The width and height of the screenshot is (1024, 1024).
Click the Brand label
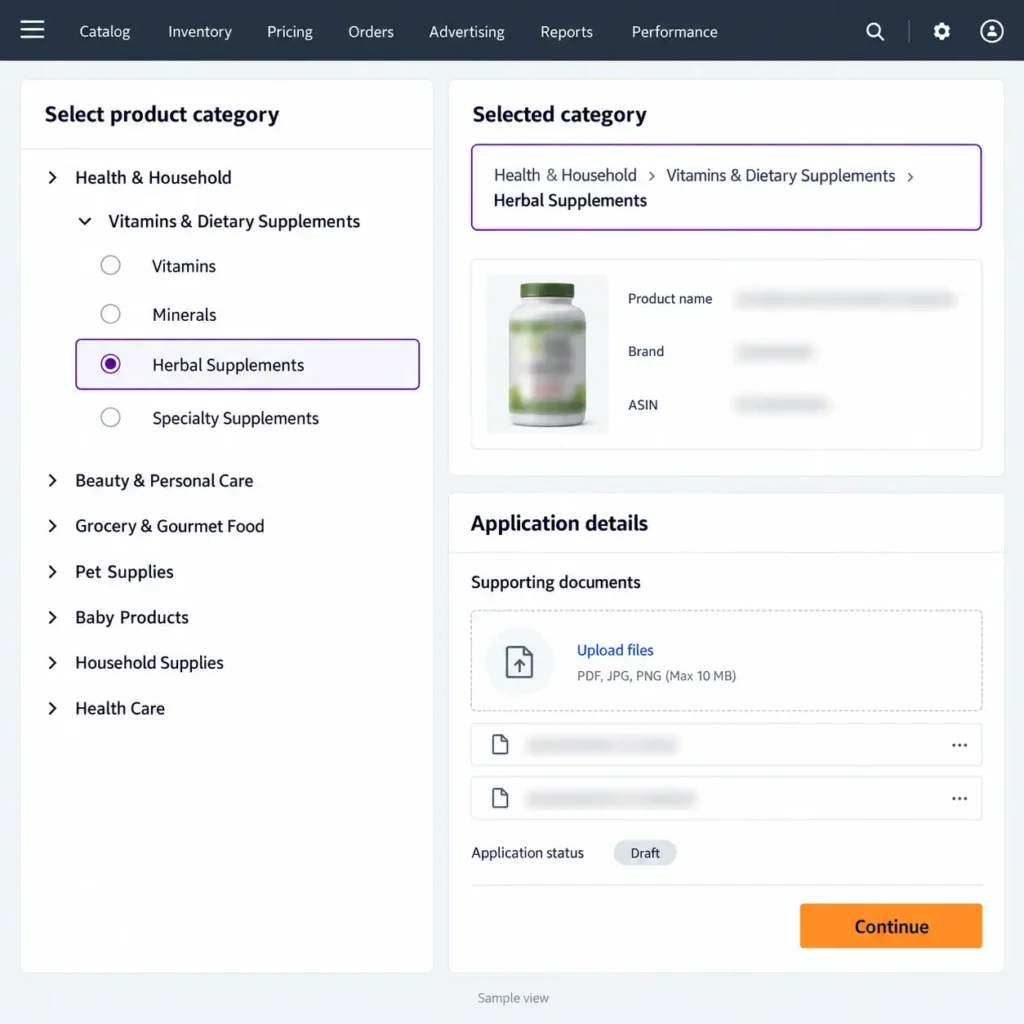pos(646,351)
